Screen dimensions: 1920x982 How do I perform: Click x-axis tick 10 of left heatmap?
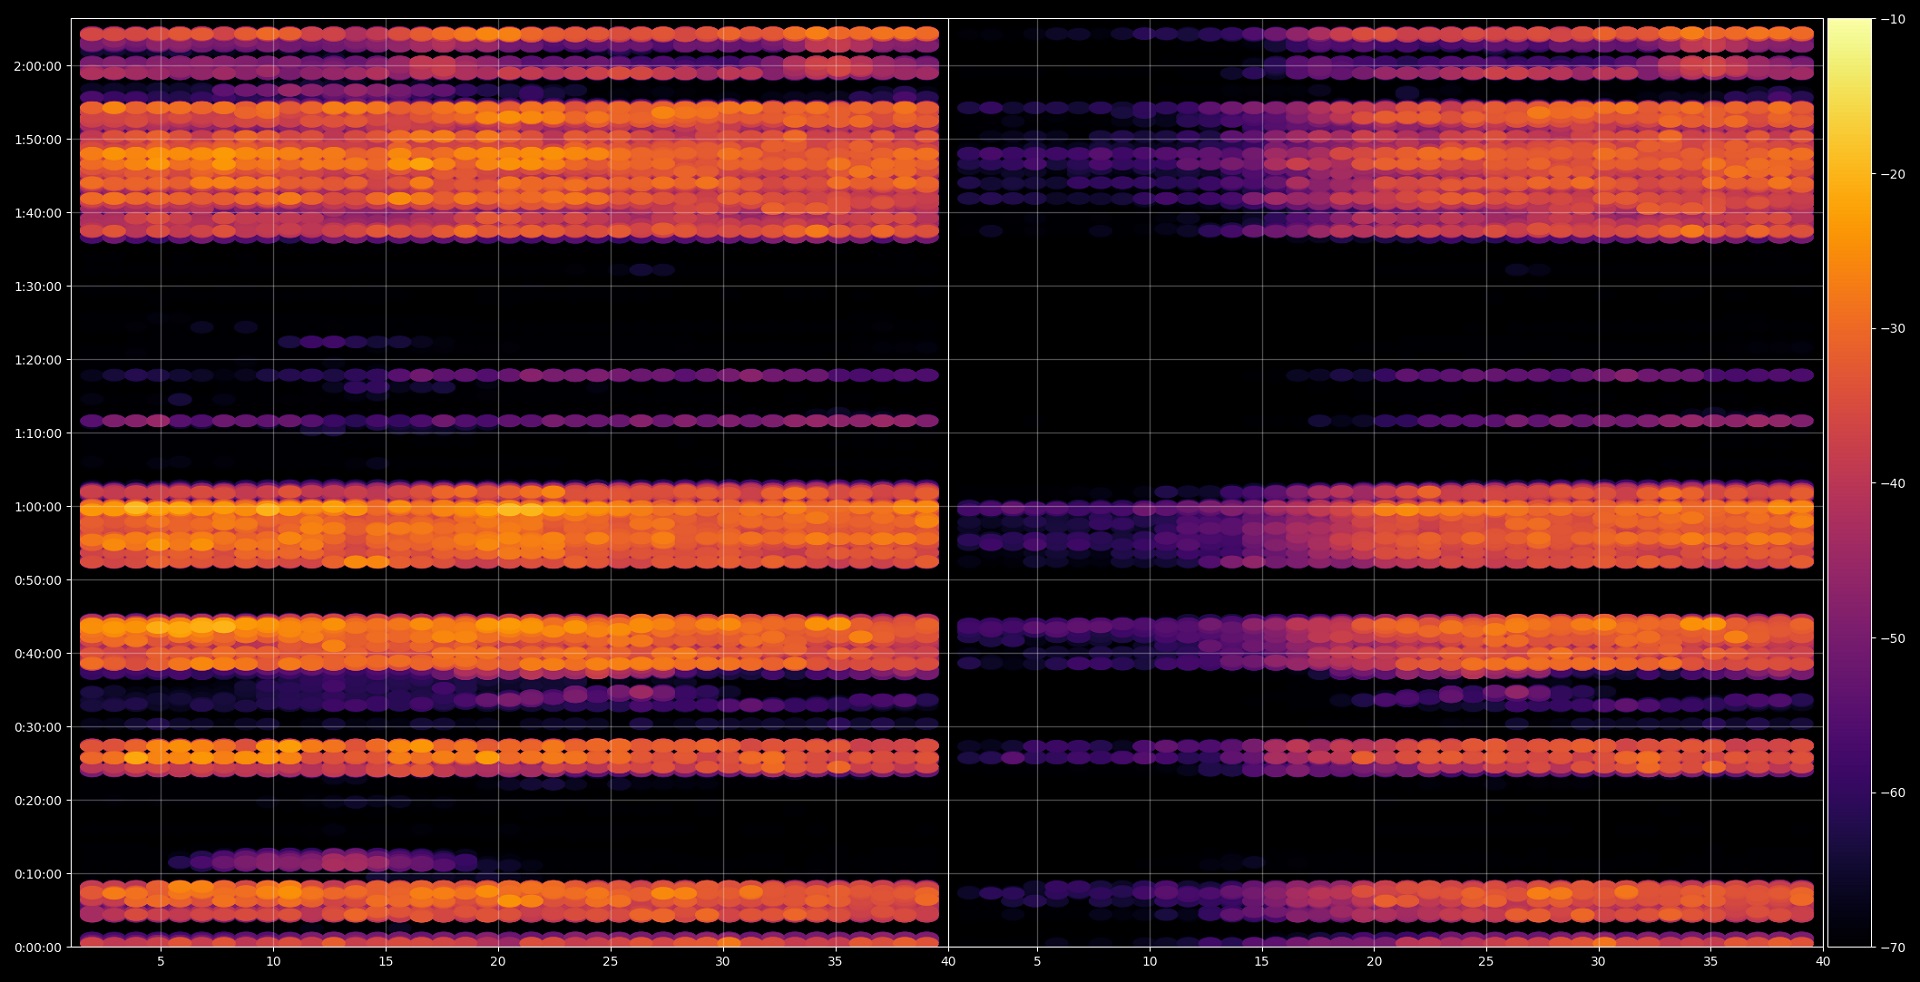[x=273, y=961]
